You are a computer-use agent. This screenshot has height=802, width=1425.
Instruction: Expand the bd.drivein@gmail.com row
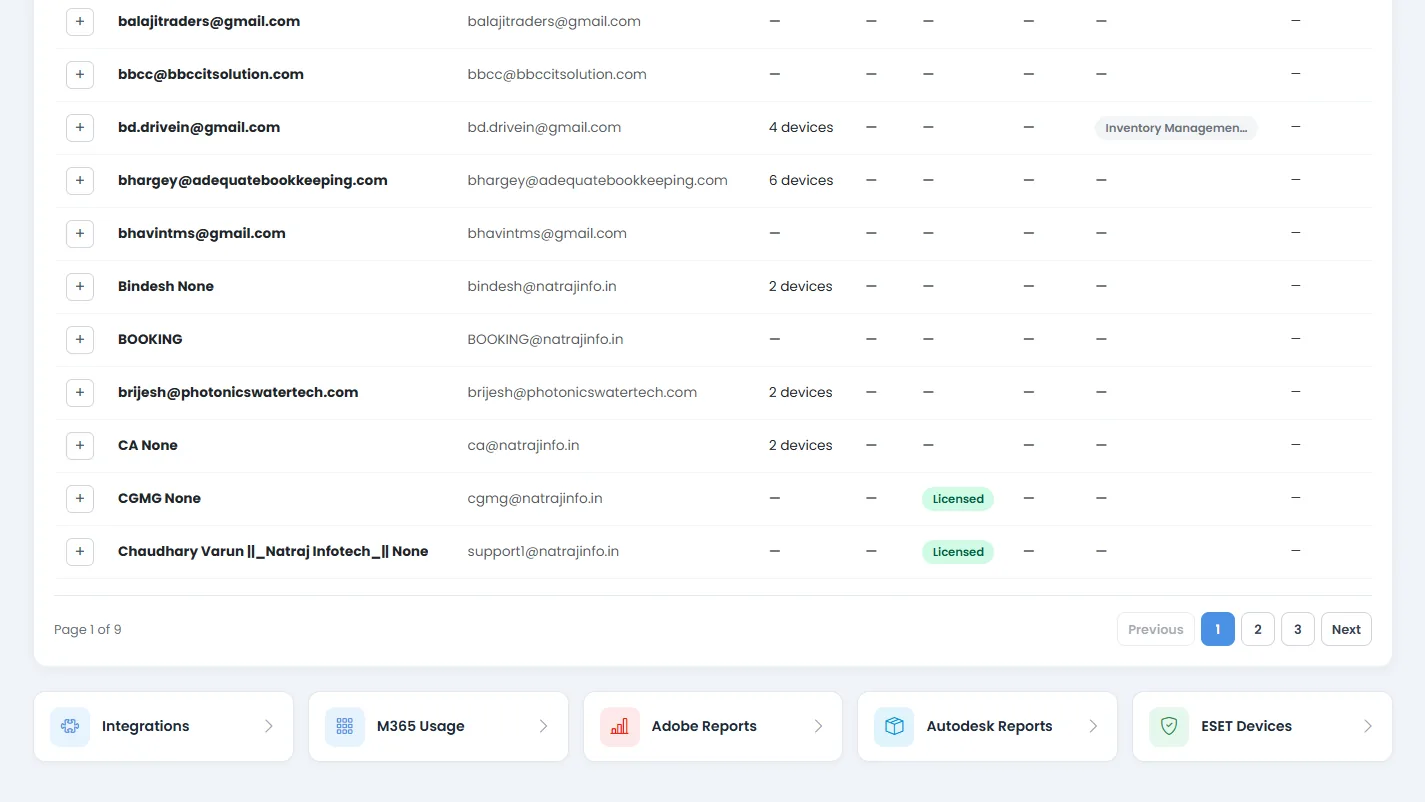[80, 128]
